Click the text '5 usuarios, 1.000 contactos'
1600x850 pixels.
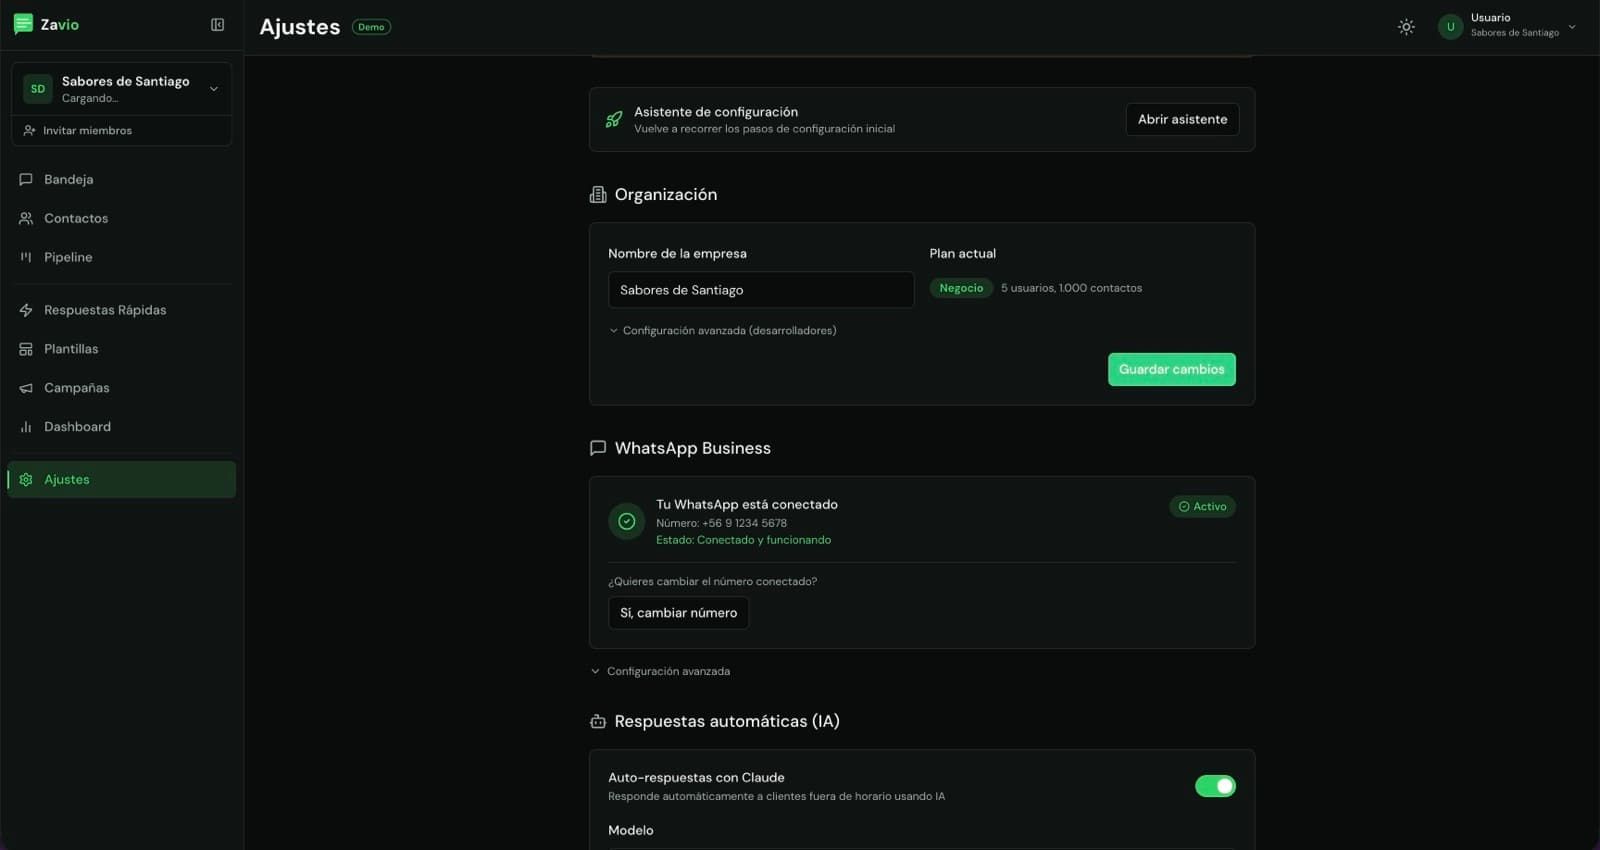[1071, 288]
